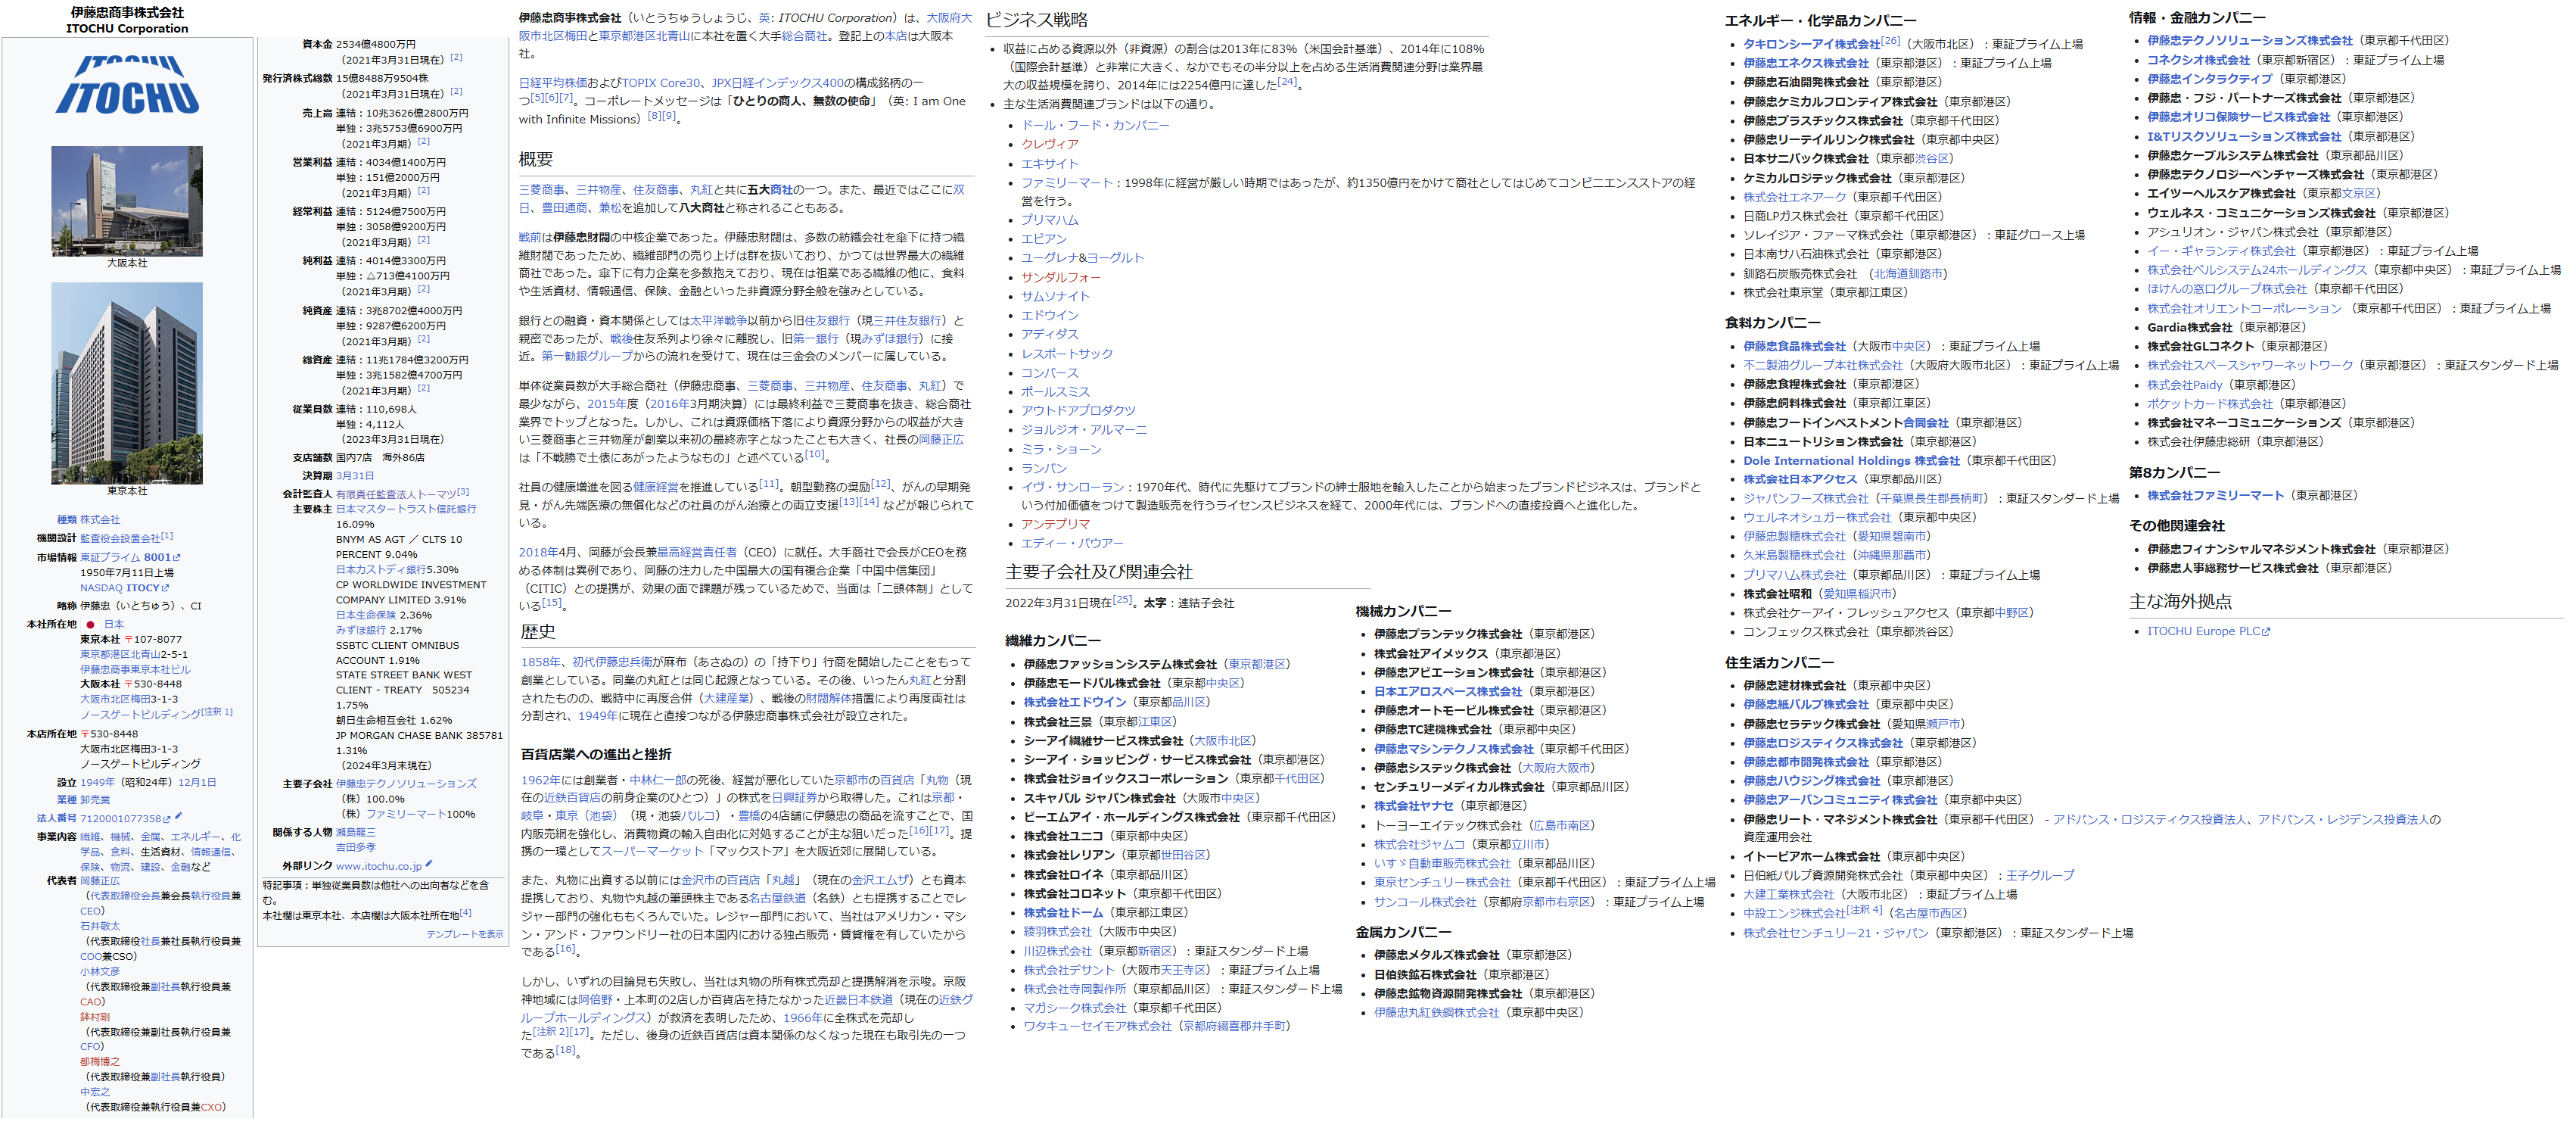The height and width of the screenshot is (1128, 2576).
Task: Open the 東京本社 building photo
Action: point(127,383)
